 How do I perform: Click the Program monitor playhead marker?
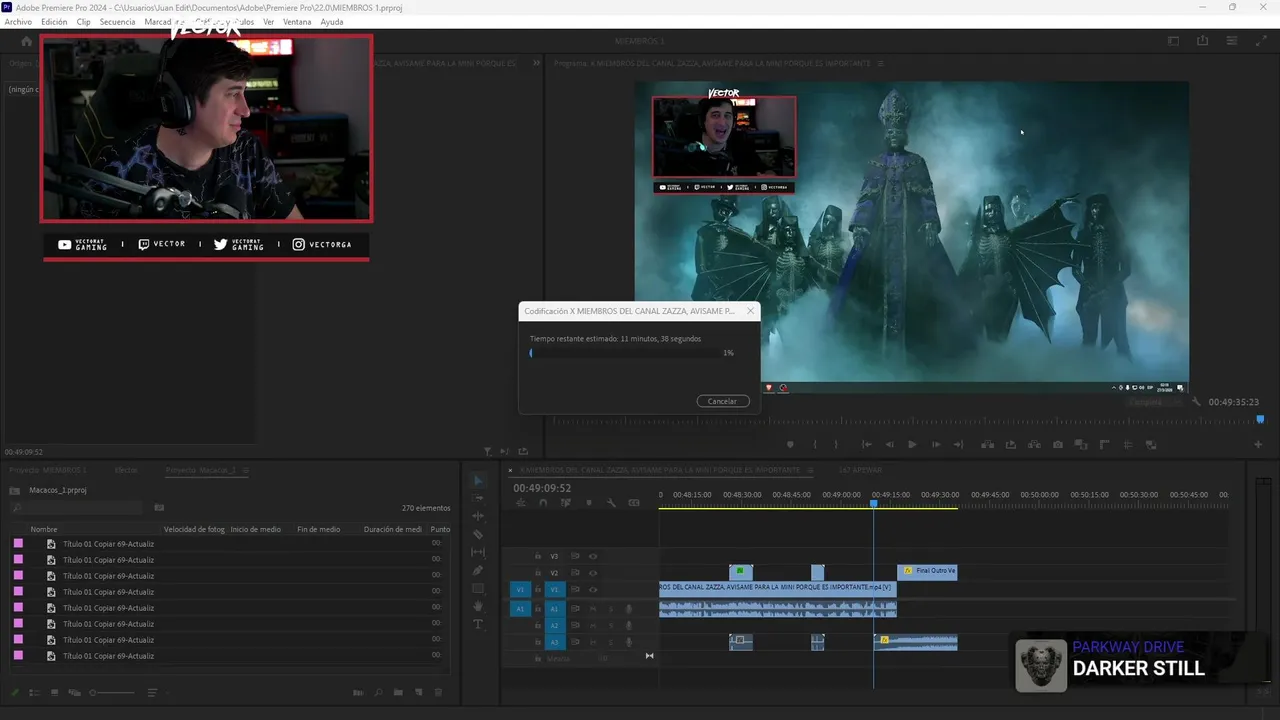coord(1260,420)
